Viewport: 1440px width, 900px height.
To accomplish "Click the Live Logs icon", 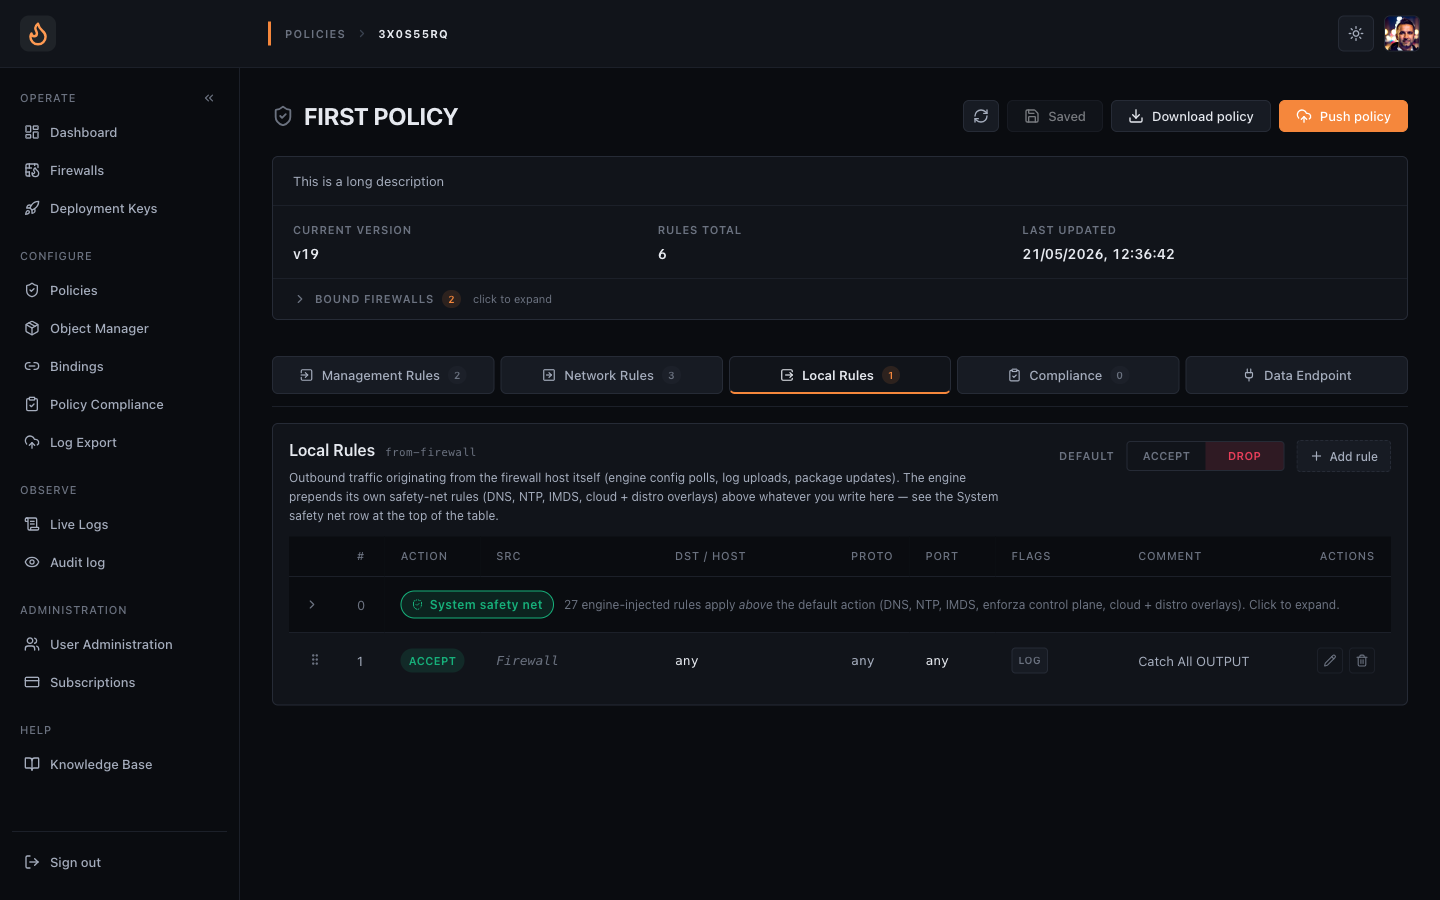I will (32, 524).
